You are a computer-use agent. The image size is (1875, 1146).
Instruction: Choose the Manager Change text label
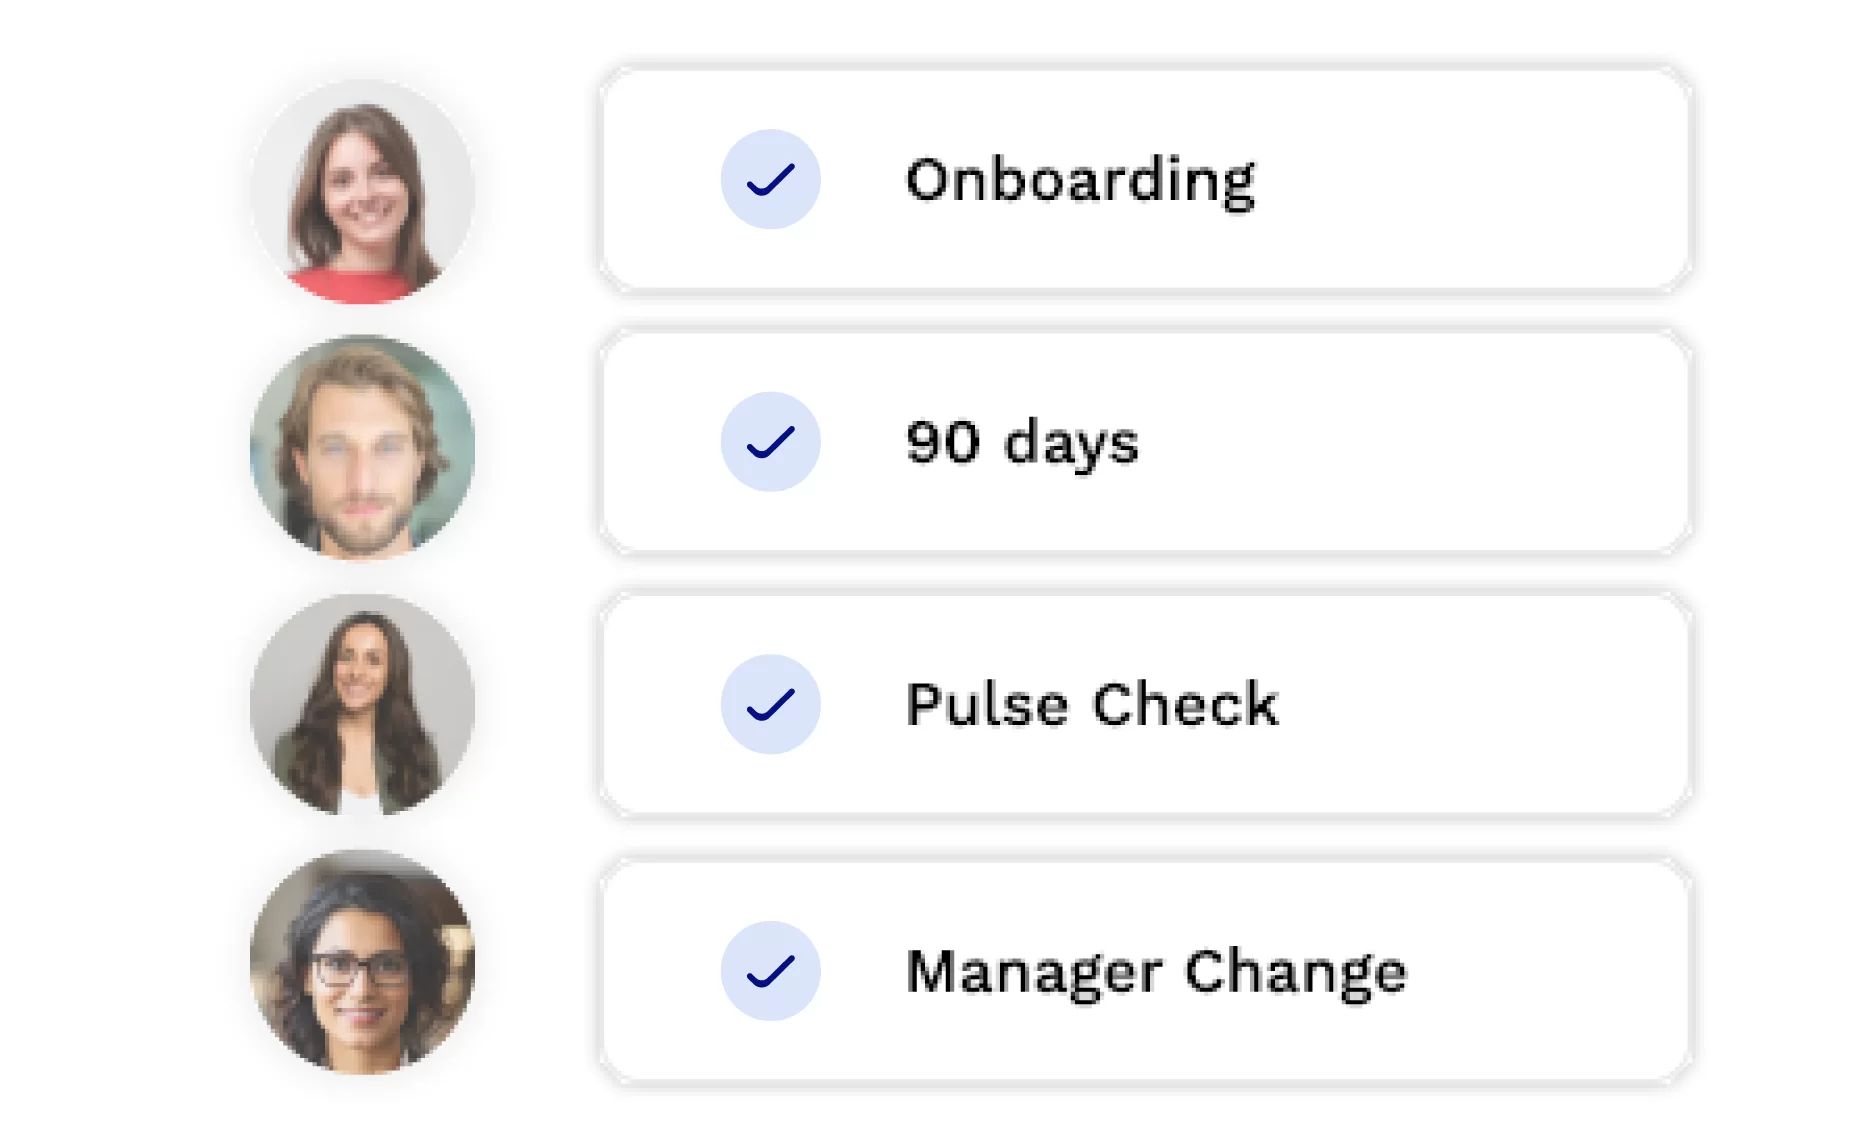1156,972
